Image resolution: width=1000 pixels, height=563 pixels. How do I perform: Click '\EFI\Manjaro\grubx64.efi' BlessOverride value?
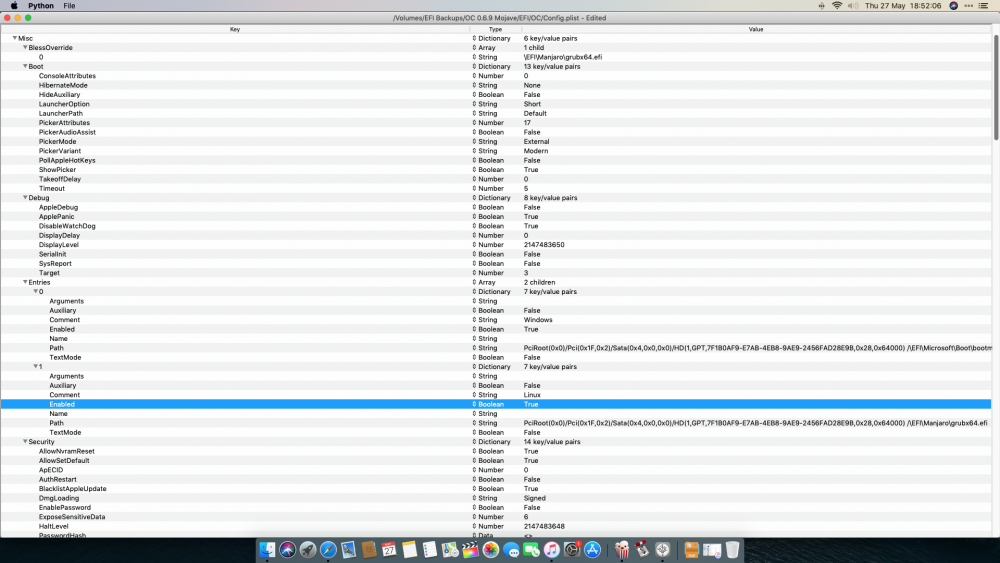[562, 57]
